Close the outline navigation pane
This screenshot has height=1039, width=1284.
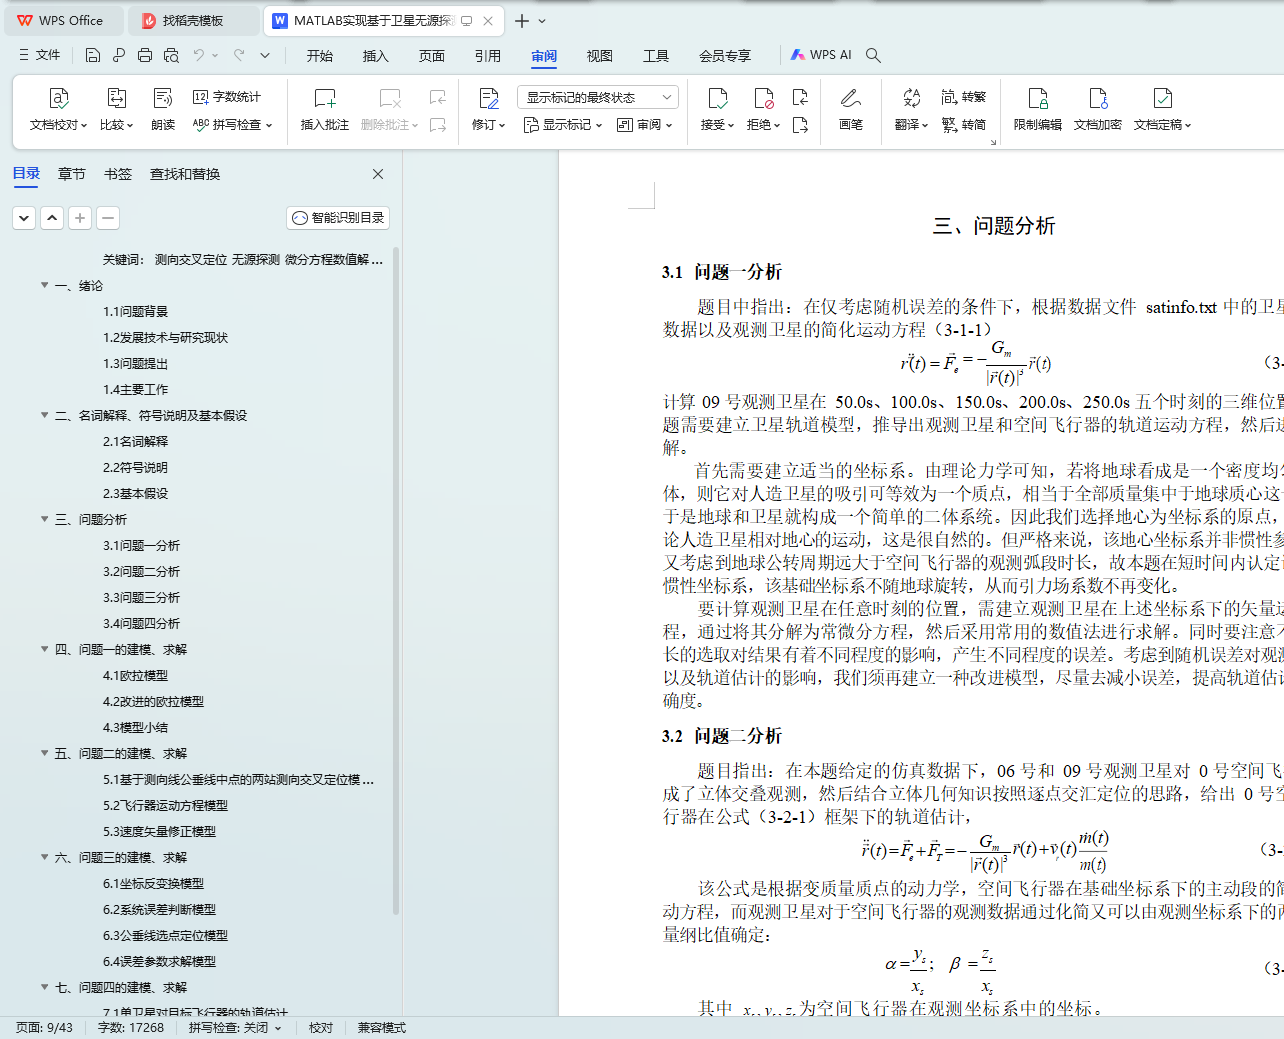click(x=378, y=174)
